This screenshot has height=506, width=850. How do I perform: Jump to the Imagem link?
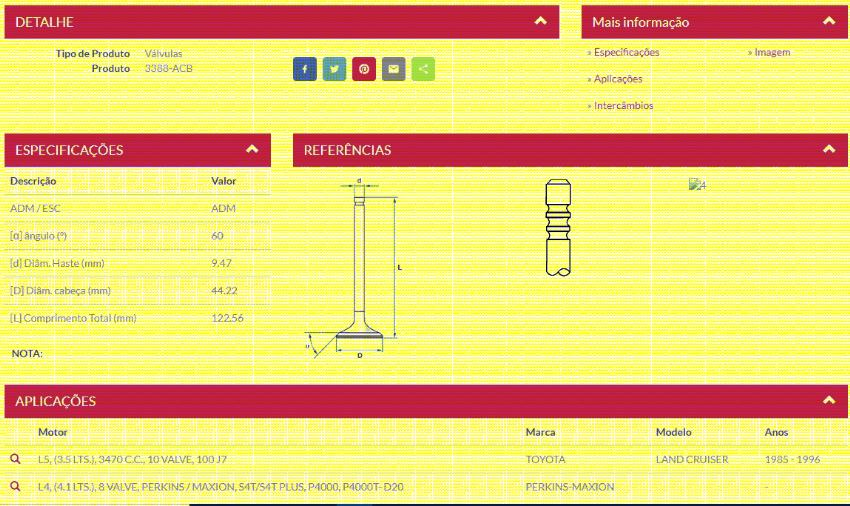tap(771, 52)
